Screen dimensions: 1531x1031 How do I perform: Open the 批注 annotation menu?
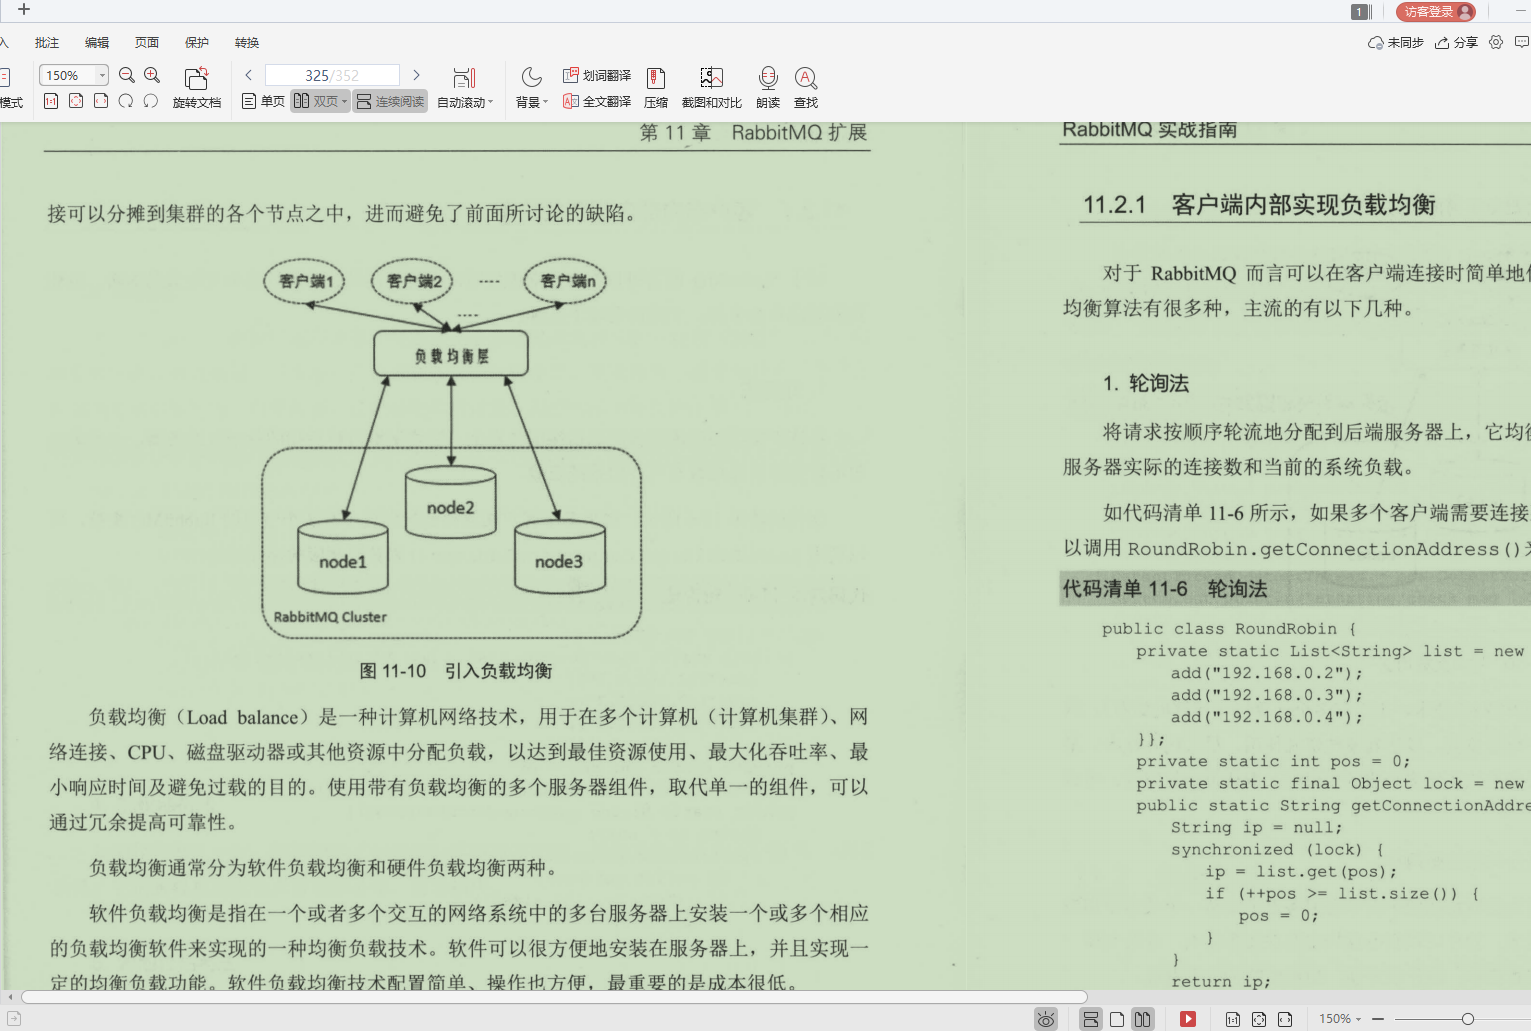(47, 43)
